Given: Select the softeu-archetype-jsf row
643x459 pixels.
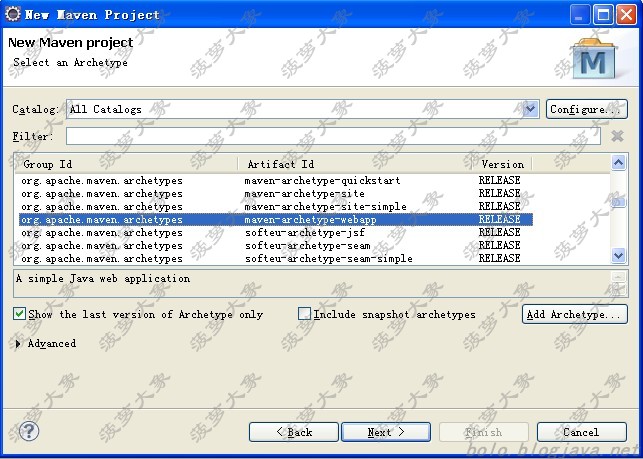Looking at the screenshot, I should click(x=276, y=233).
